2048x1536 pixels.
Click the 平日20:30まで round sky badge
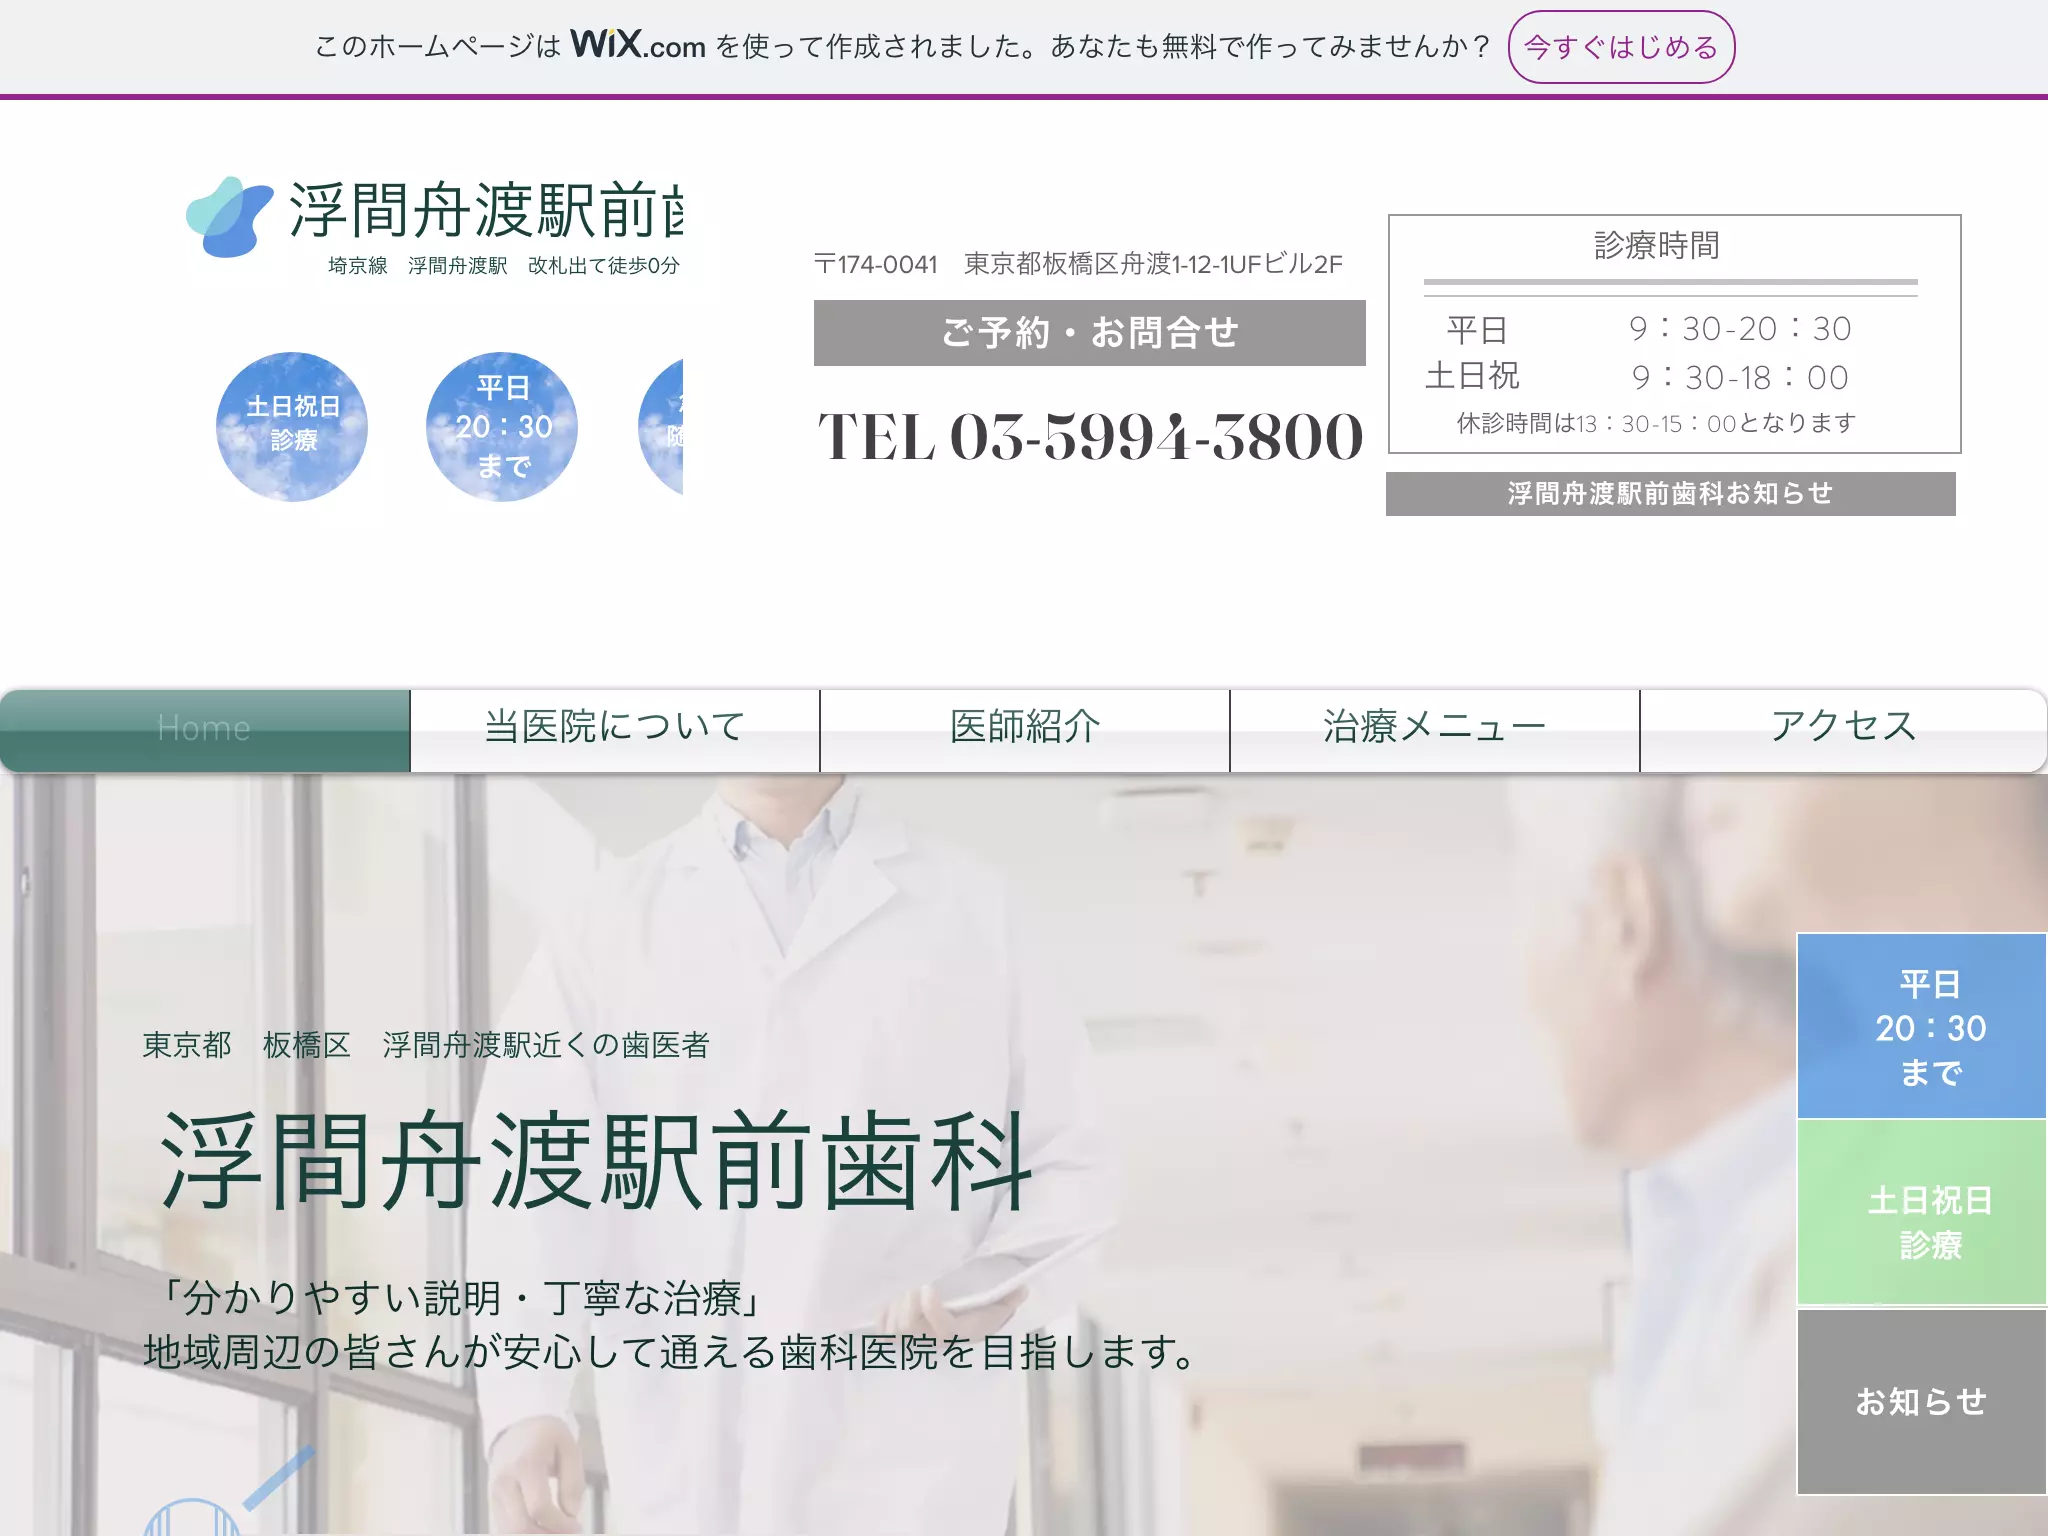[502, 426]
